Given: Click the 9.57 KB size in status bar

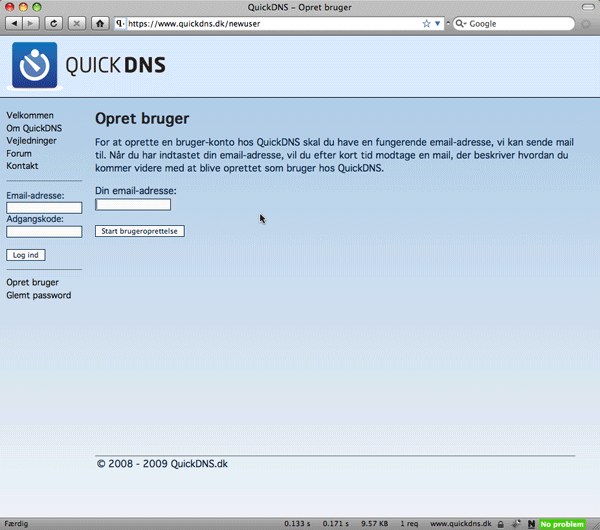Looking at the screenshot, I should (x=375, y=524).
